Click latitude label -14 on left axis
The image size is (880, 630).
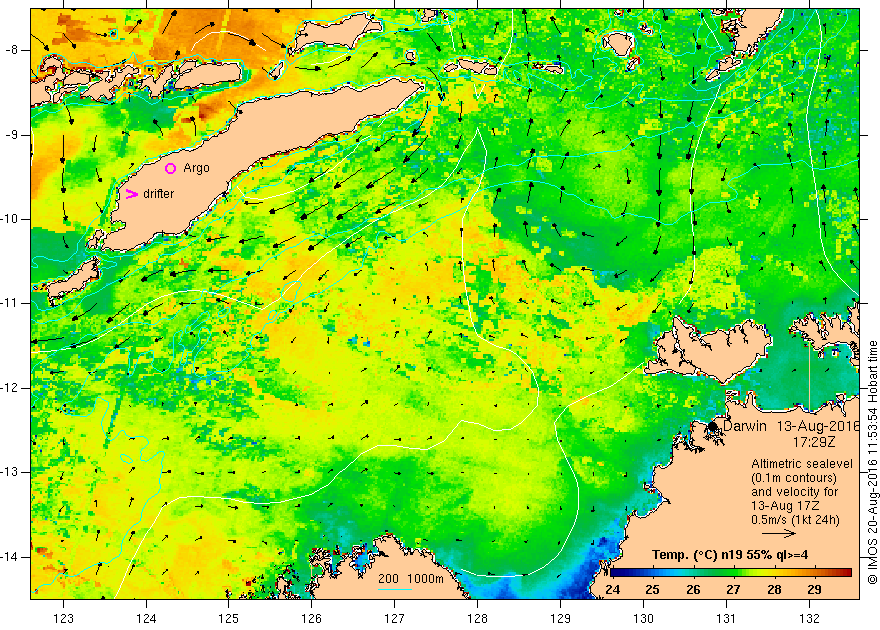pos(10,557)
